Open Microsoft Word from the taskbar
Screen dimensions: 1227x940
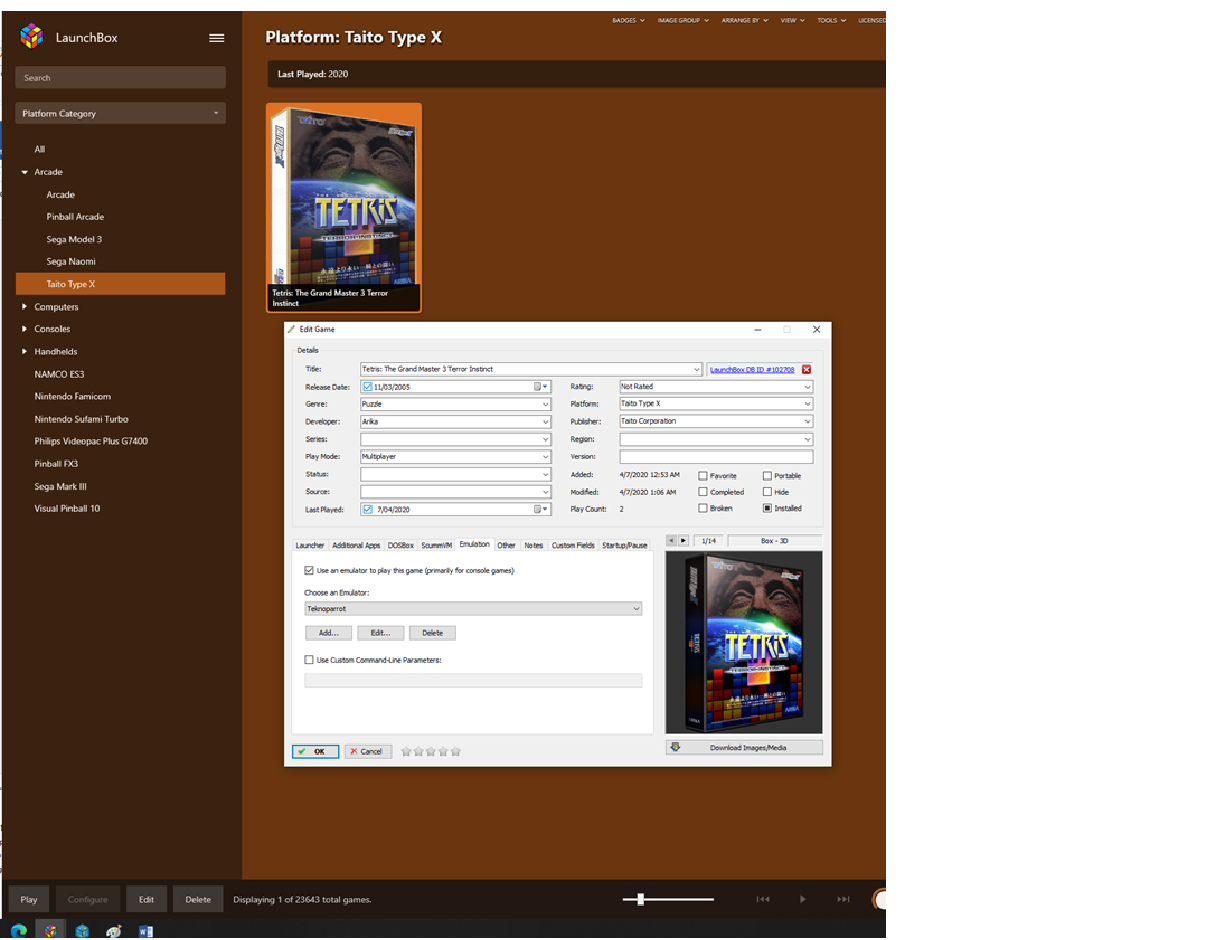pos(146,931)
